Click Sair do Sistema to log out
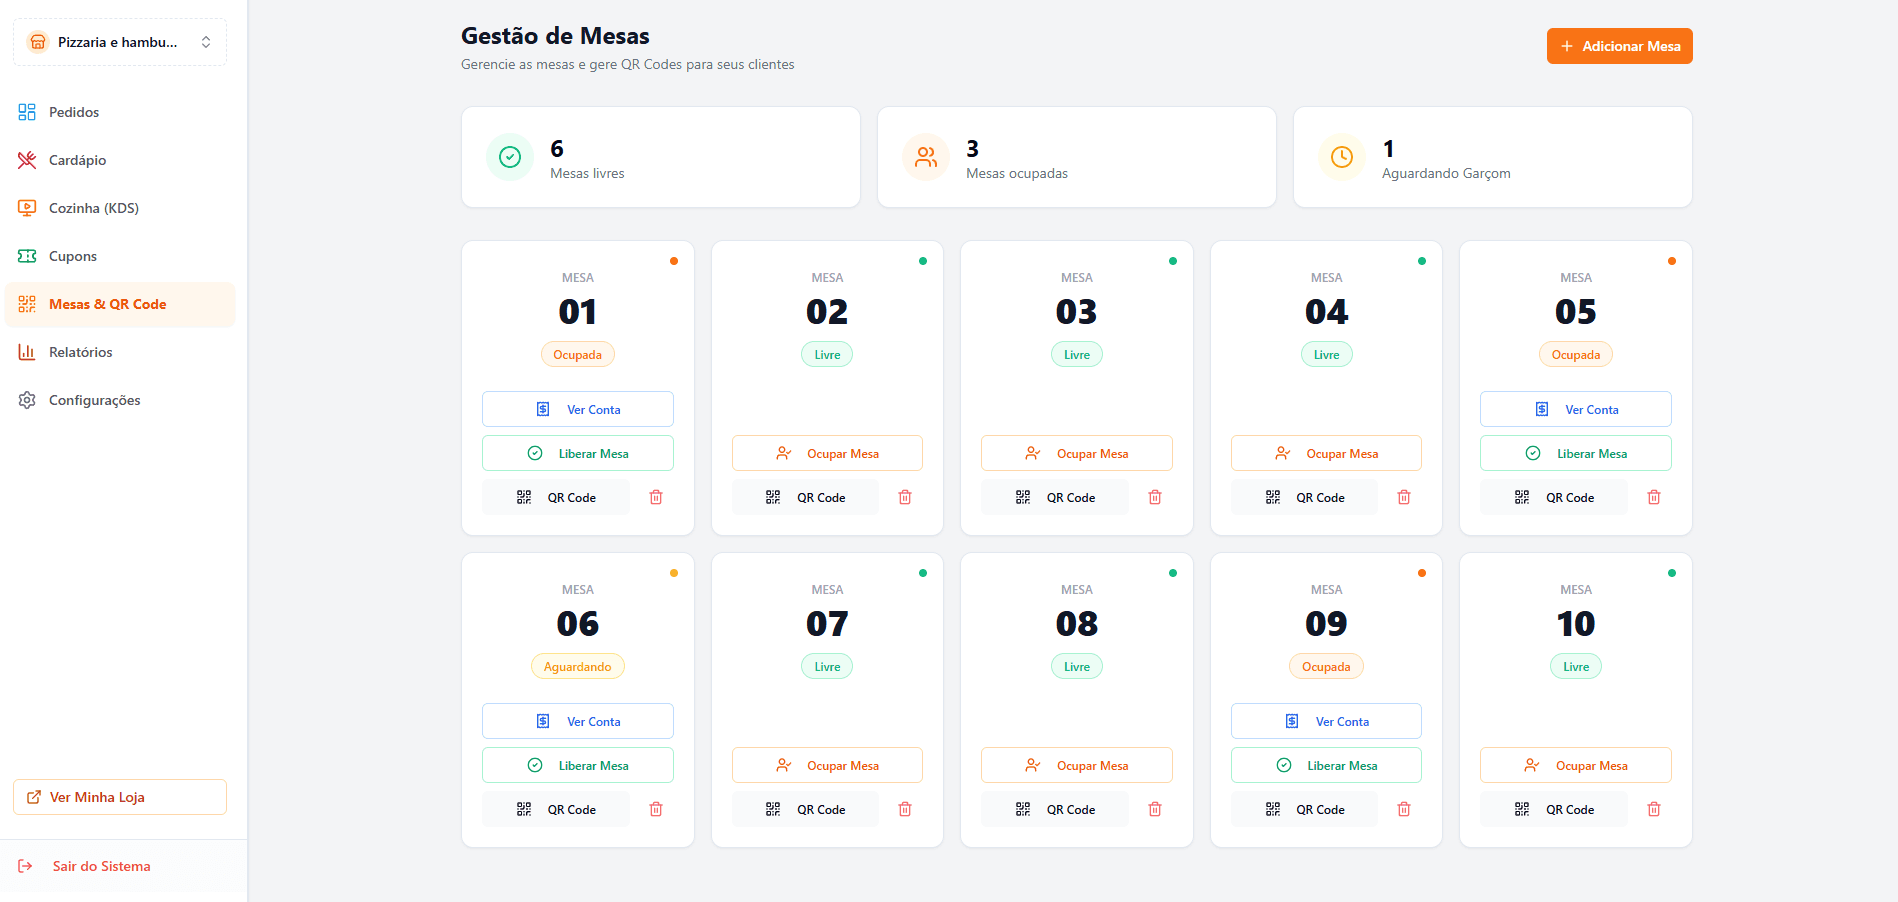 (101, 866)
